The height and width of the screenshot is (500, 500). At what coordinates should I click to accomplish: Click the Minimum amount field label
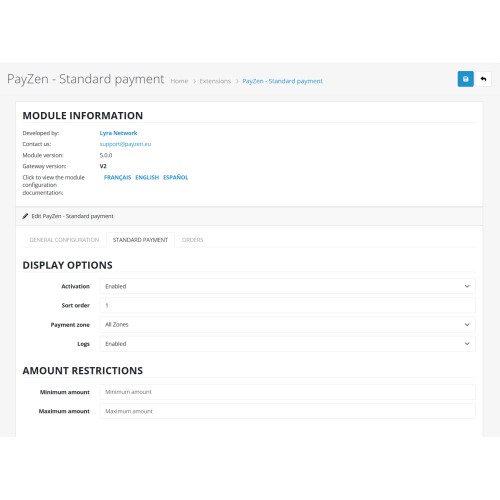click(x=65, y=392)
